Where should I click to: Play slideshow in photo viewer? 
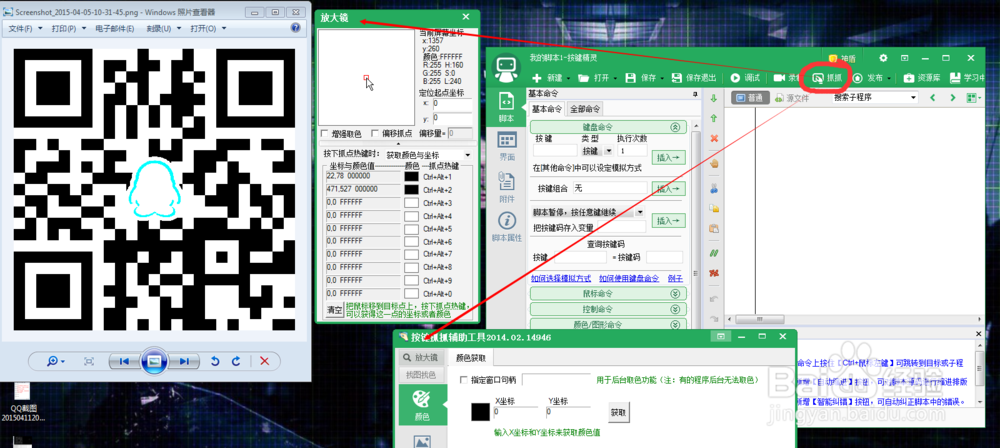154,361
